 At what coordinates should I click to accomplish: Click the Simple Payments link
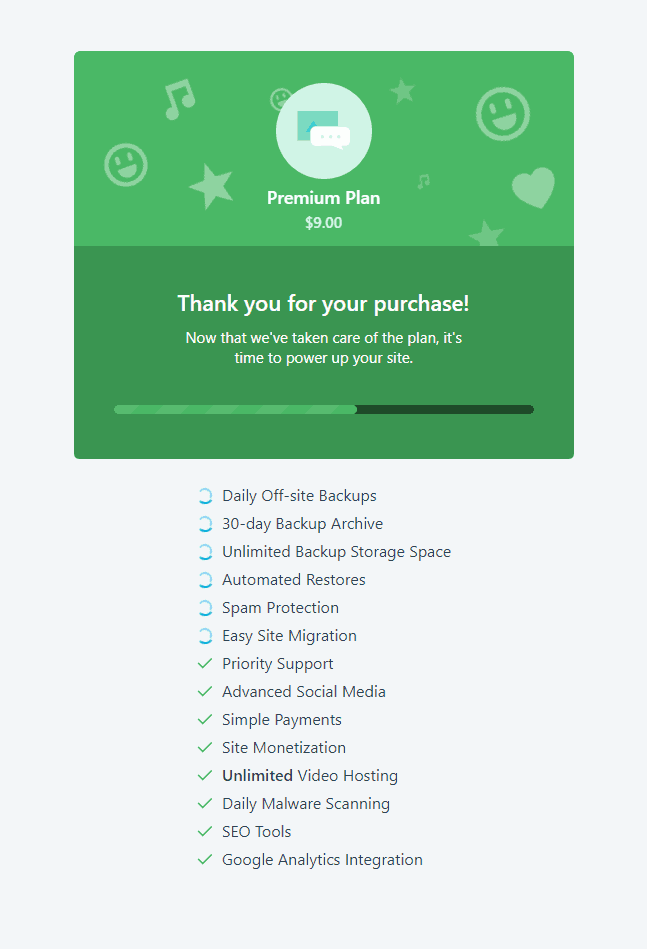[281, 719]
